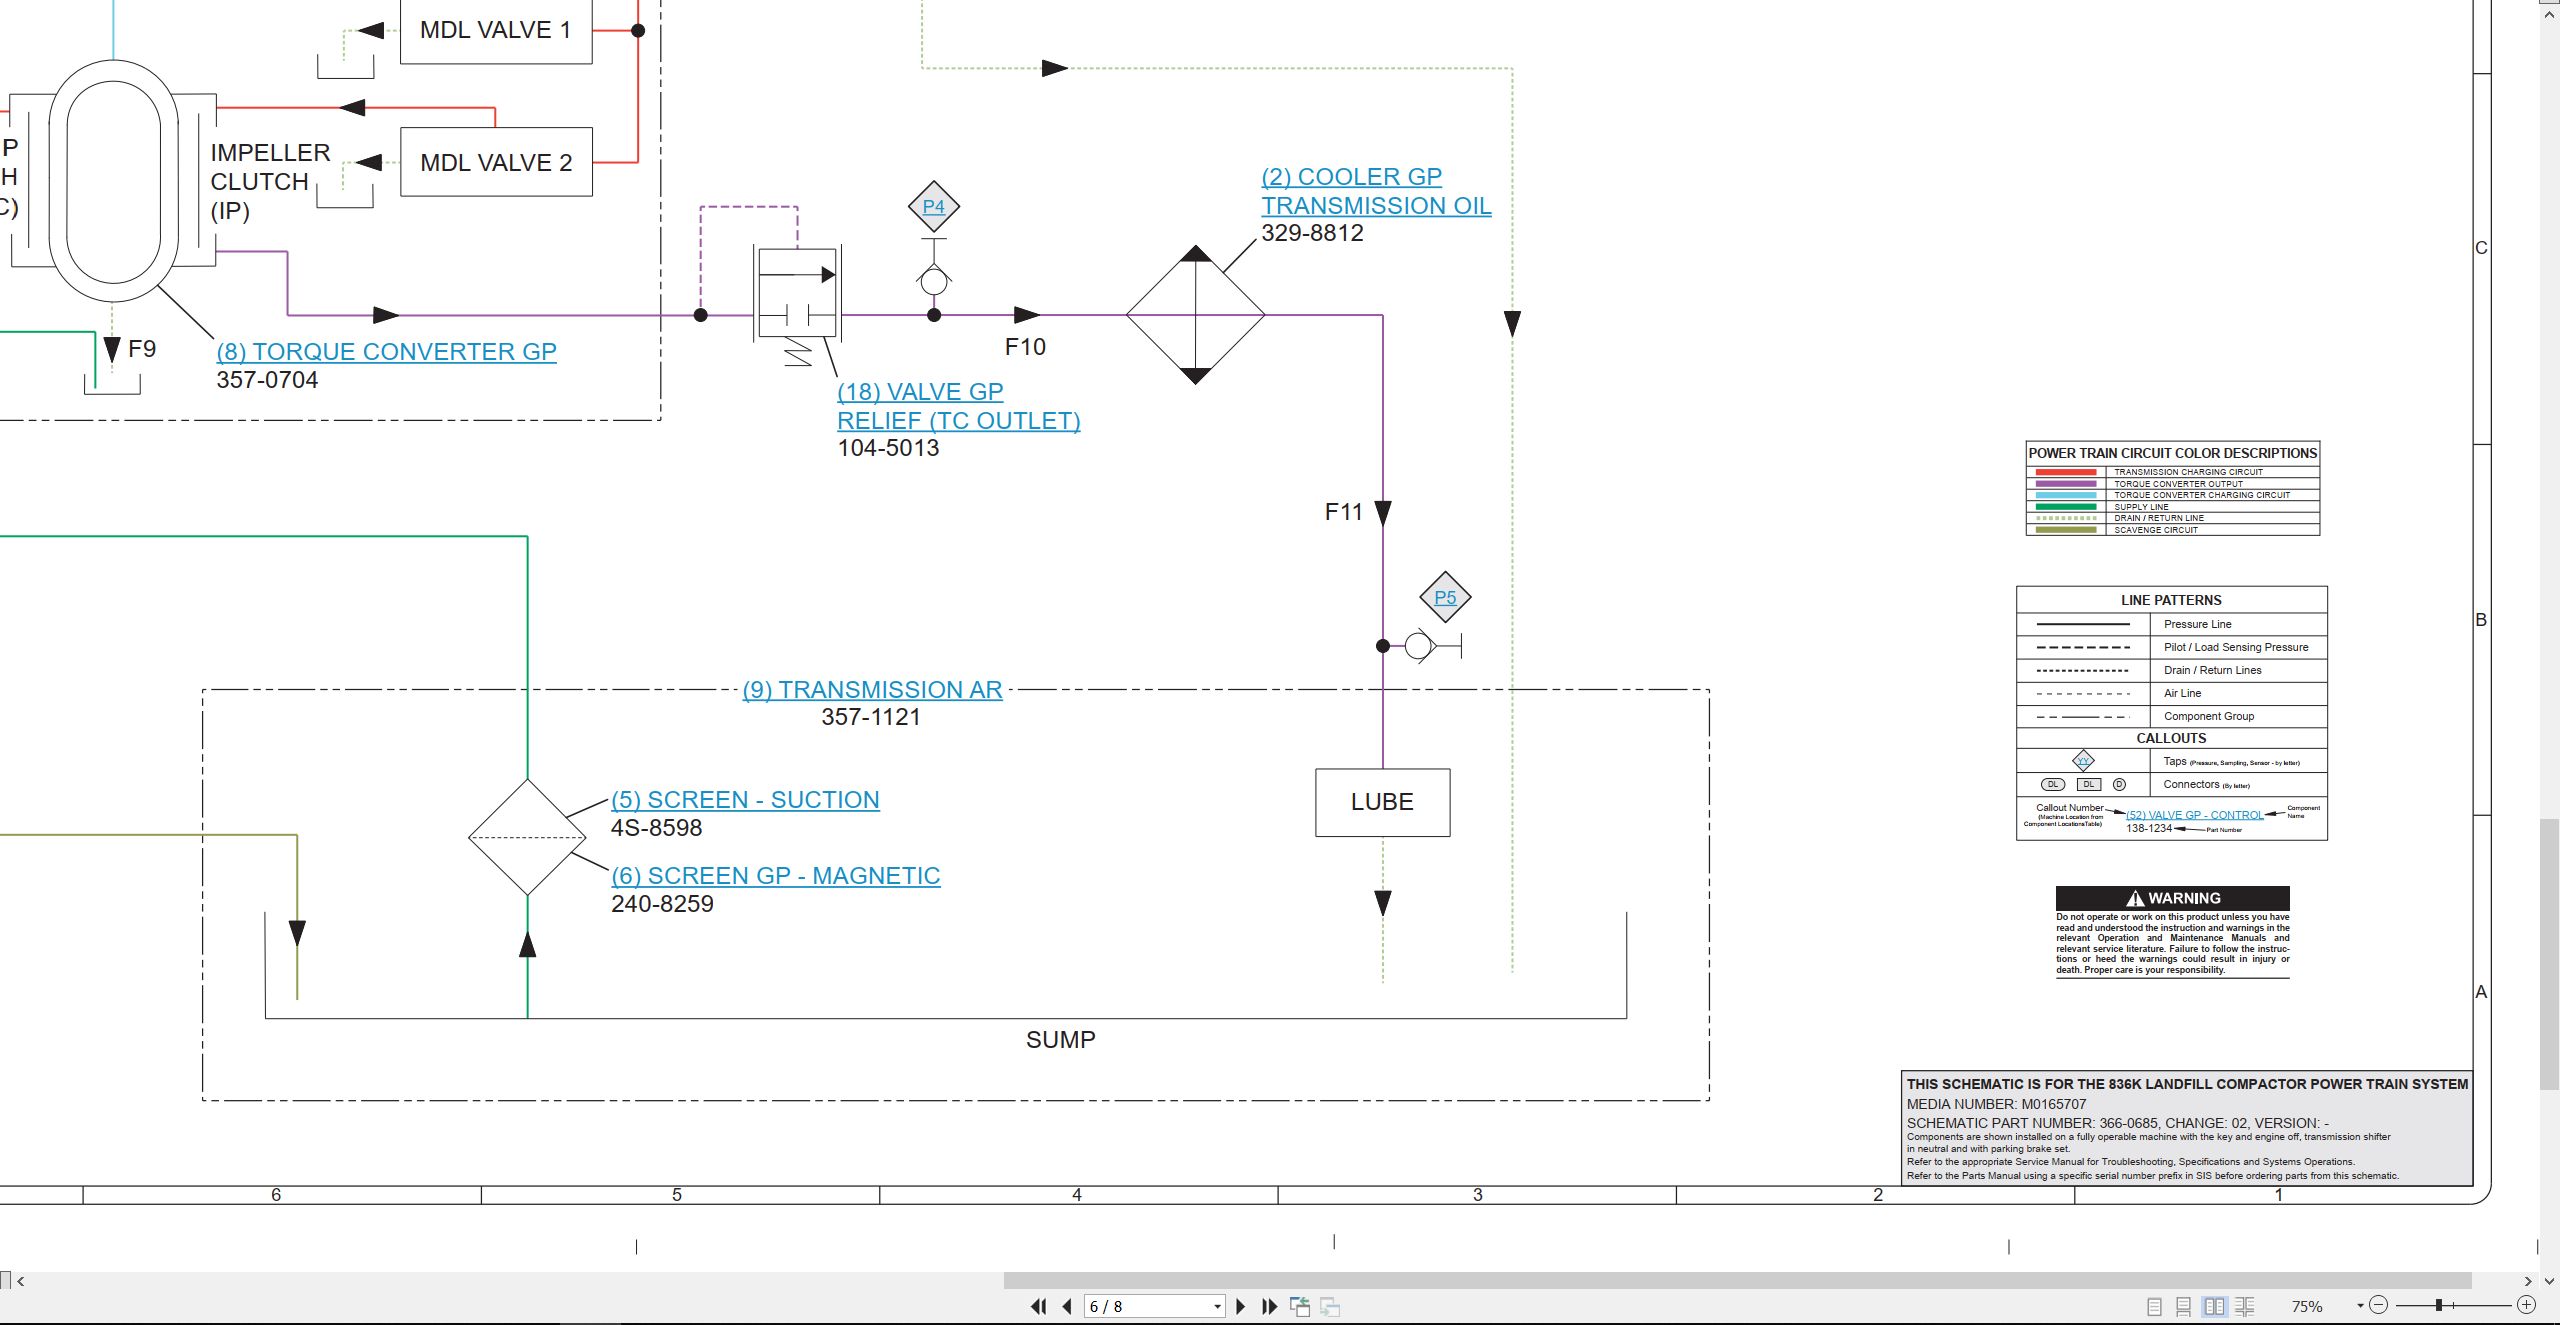Open the (8) Torque Converter GP link
The height and width of the screenshot is (1325, 2560).
click(386, 352)
